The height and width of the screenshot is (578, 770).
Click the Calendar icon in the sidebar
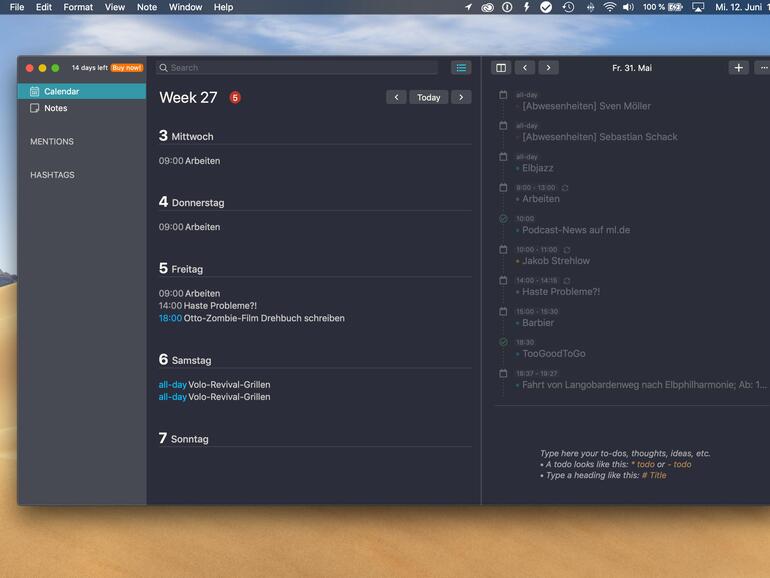34,91
